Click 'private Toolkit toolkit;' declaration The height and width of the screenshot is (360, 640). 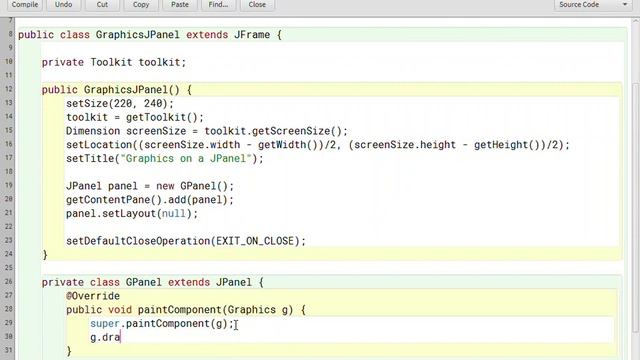point(114,62)
